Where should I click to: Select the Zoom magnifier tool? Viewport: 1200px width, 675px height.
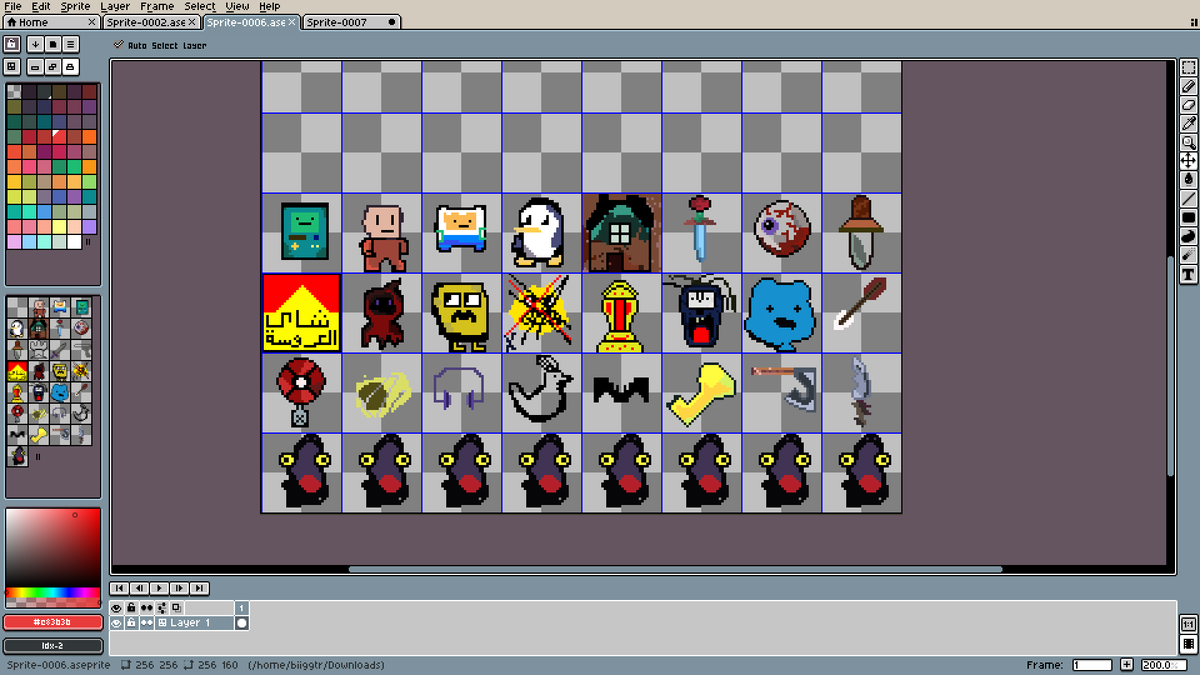tap(1189, 143)
